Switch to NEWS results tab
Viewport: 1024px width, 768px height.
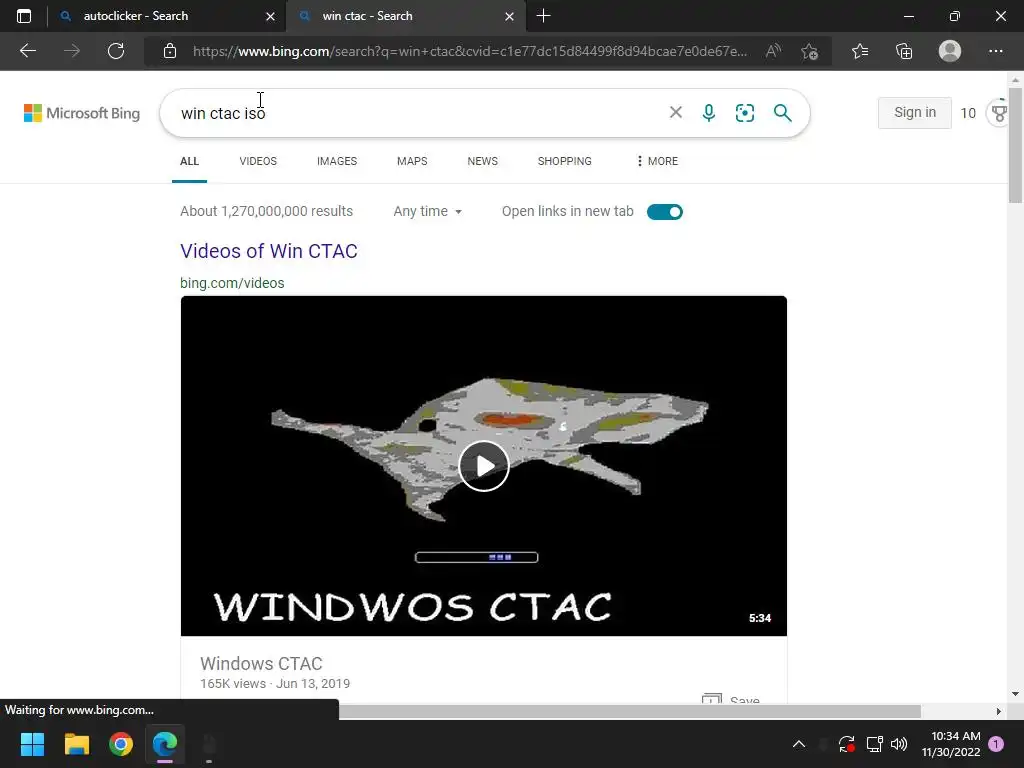point(483,161)
